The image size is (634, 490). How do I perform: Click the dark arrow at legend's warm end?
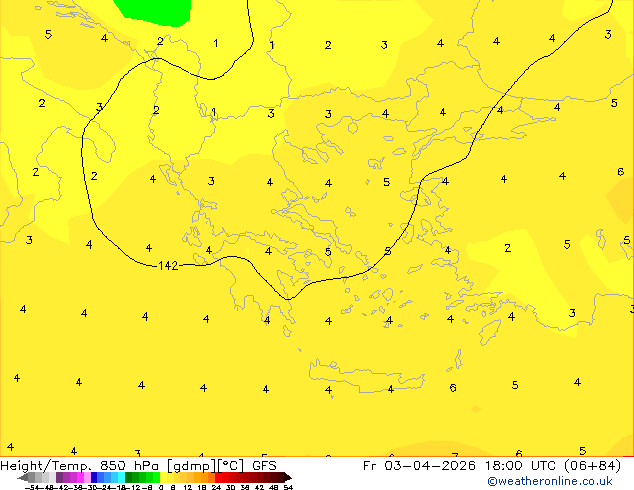click(x=288, y=477)
